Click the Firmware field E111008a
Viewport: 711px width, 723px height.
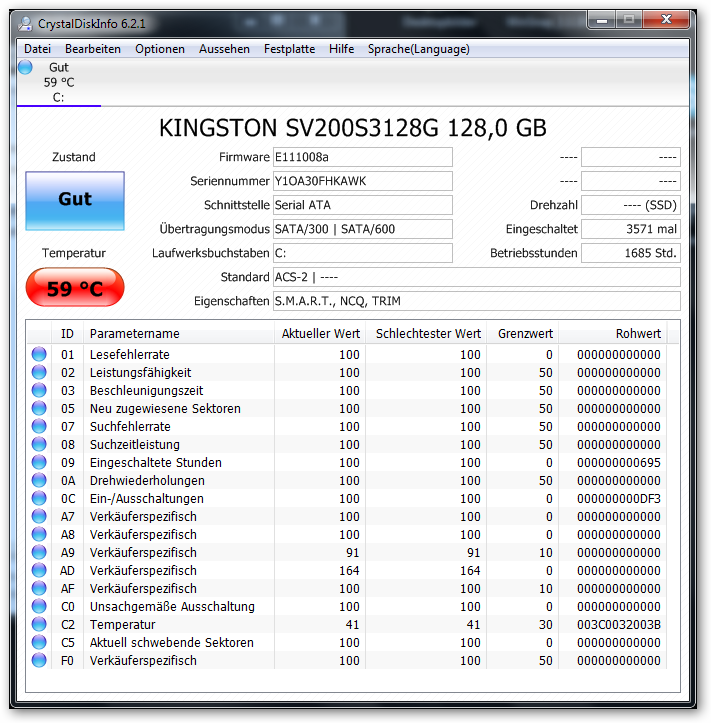[x=362, y=157]
